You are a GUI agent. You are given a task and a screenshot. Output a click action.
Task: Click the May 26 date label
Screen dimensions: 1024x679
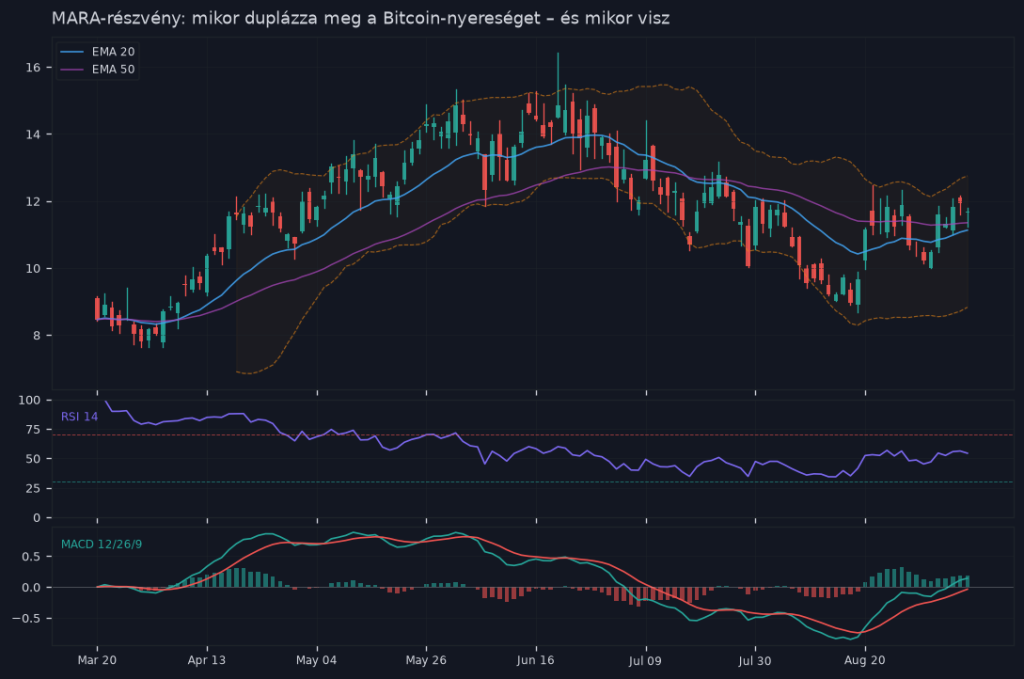coord(426,660)
